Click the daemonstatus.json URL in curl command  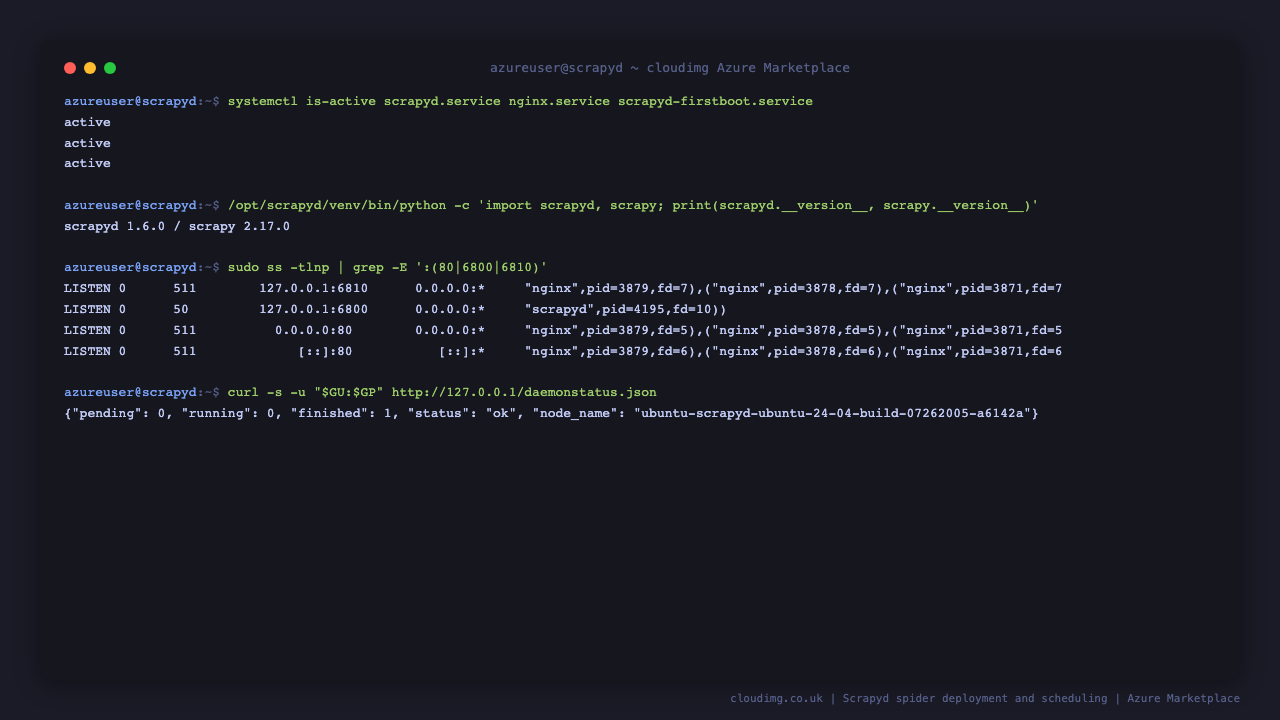click(x=524, y=392)
